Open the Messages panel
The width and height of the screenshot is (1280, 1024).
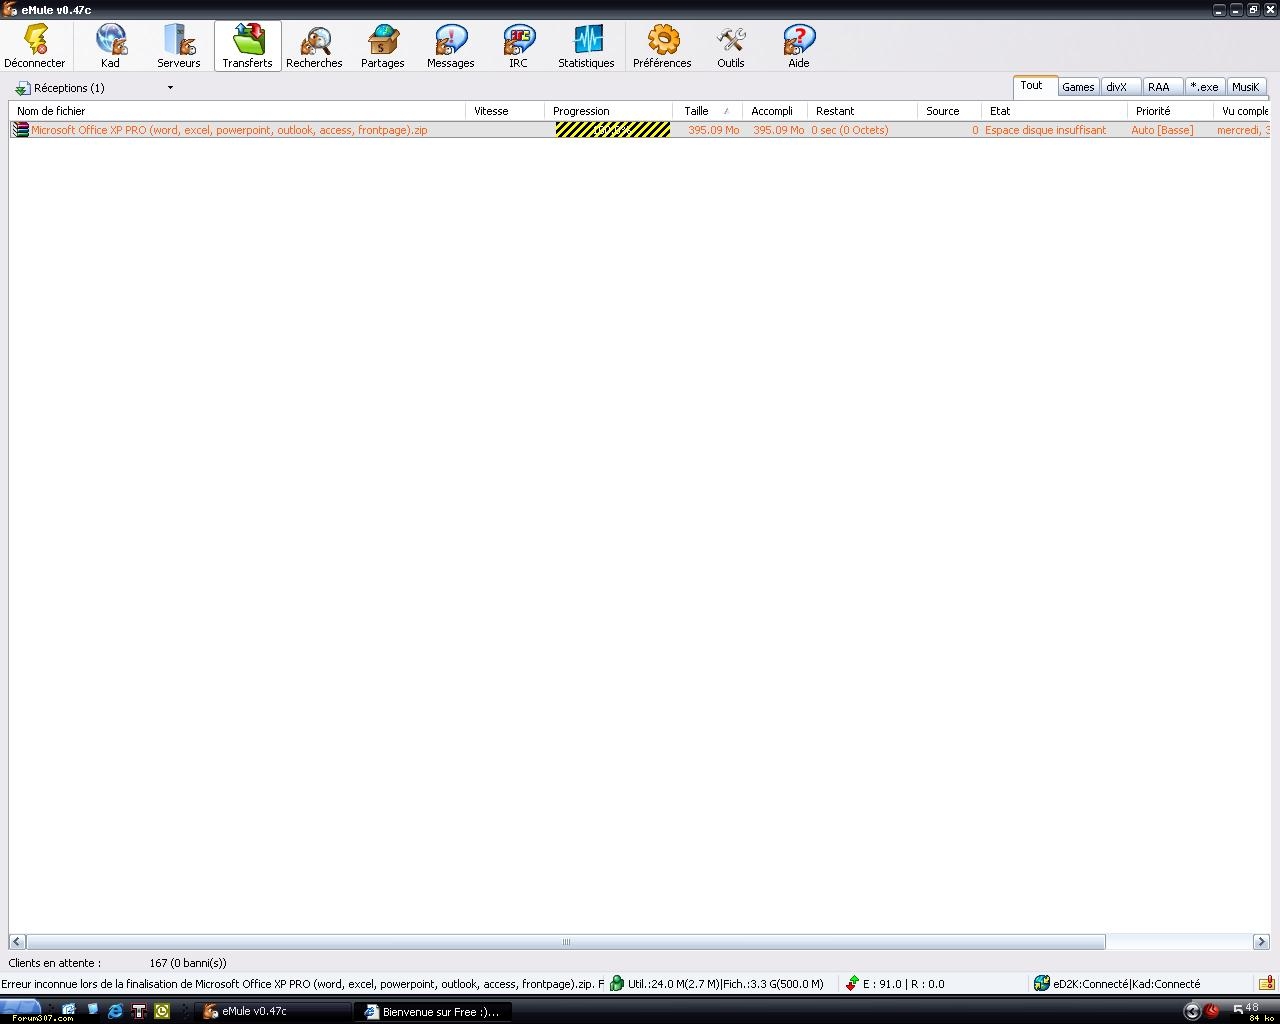pyautogui.click(x=450, y=46)
